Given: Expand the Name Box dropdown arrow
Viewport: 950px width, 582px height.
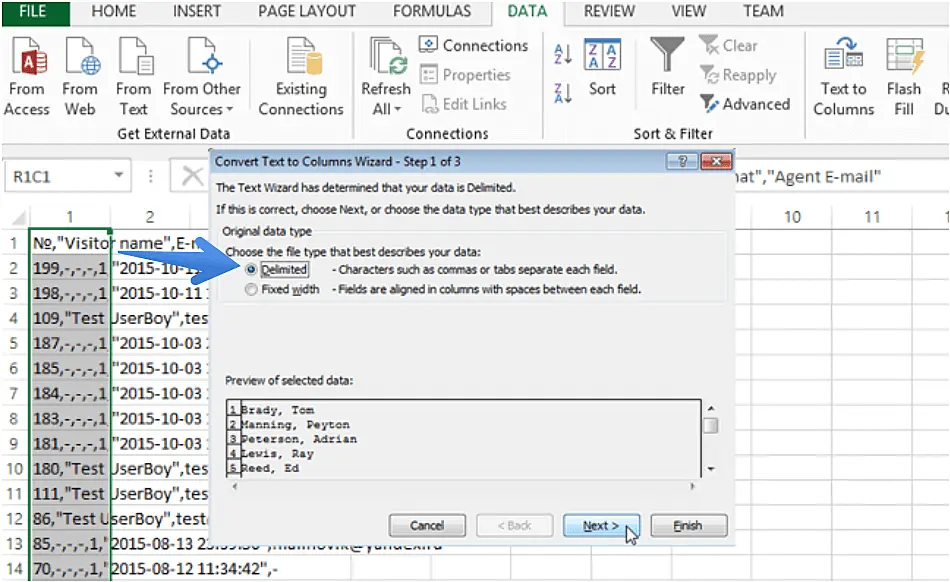Looking at the screenshot, I should click(119, 176).
